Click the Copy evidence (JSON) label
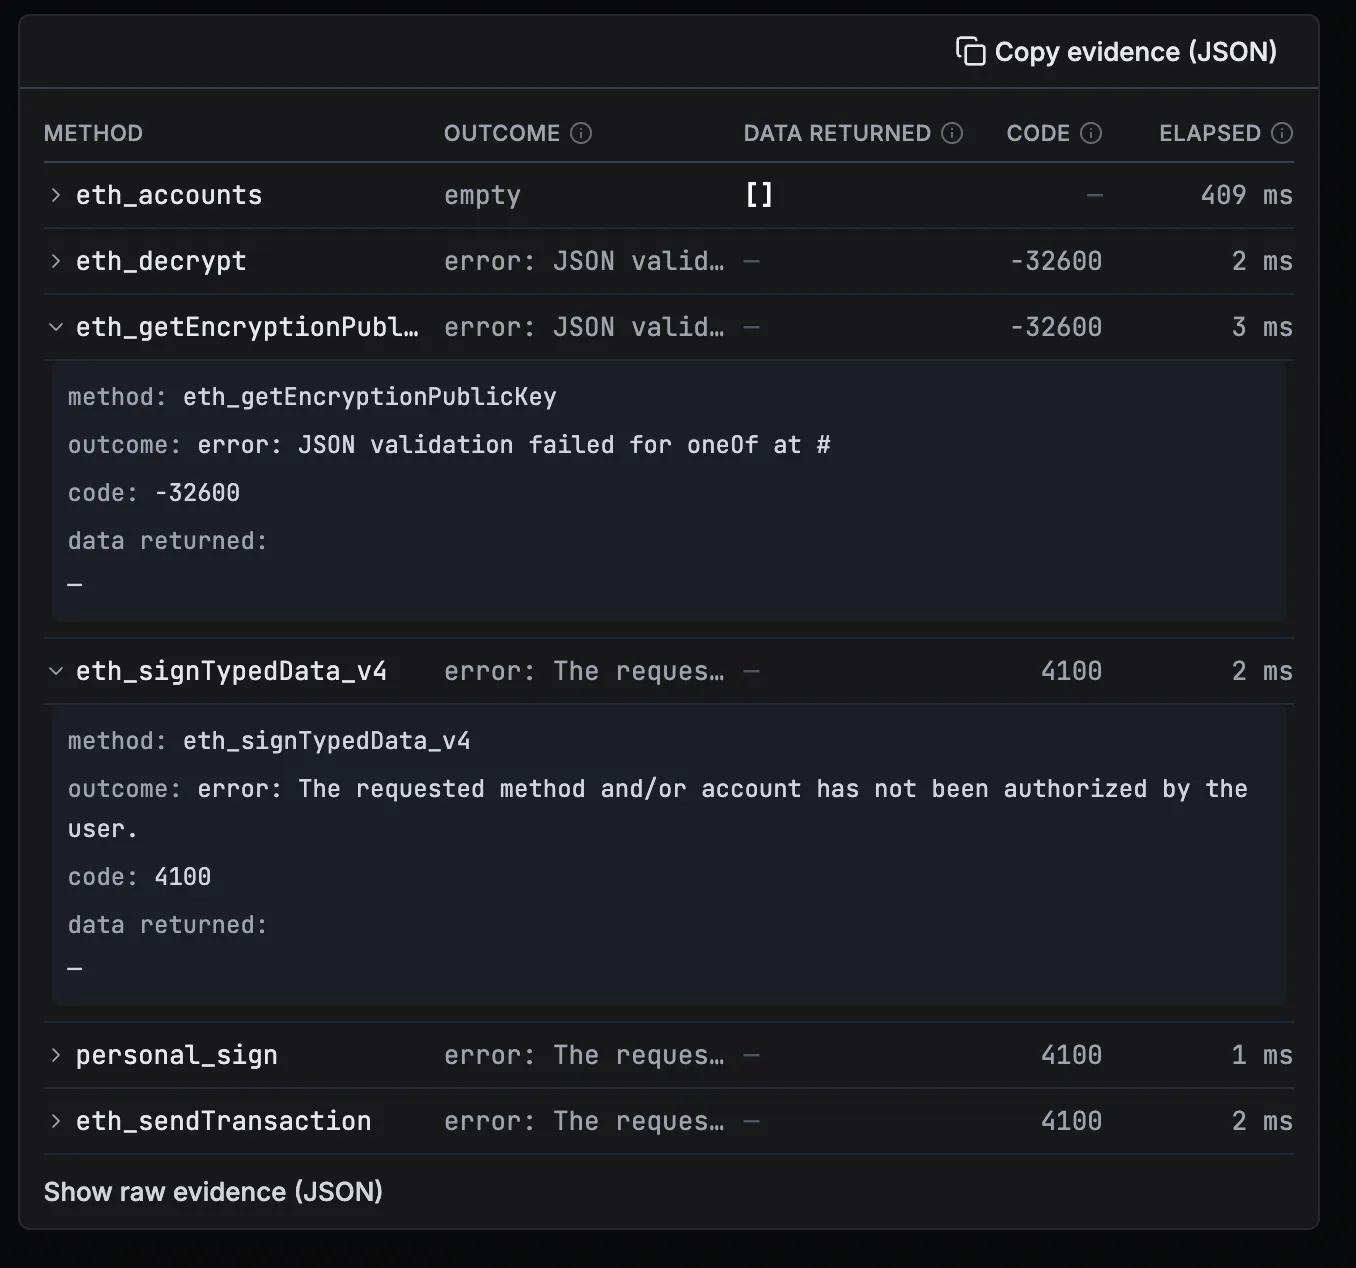This screenshot has height=1268, width=1356. click(x=1135, y=52)
